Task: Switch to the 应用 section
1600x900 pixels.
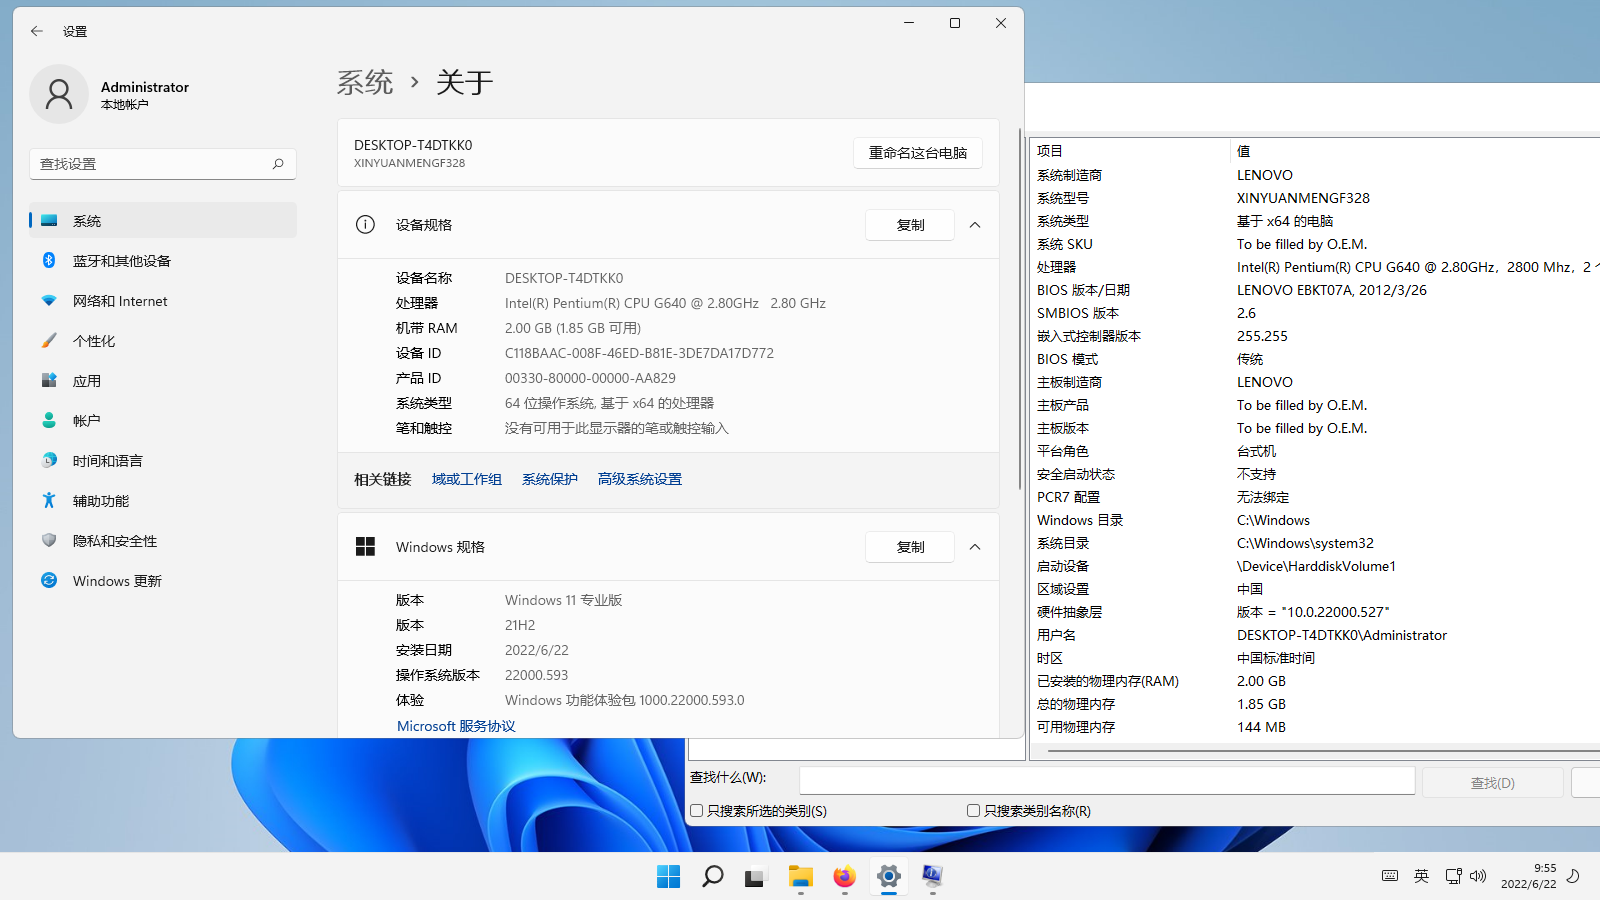Action: (87, 380)
